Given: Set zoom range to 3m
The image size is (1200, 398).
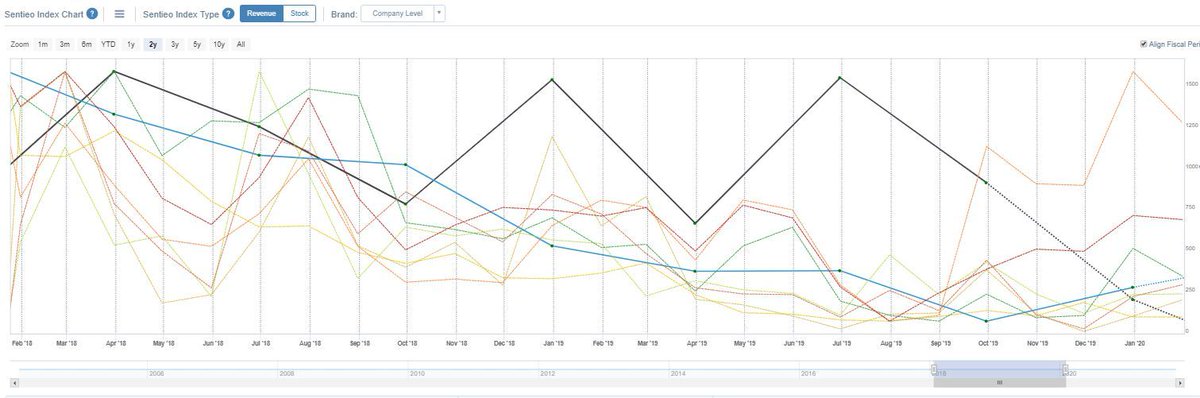Looking at the screenshot, I should click(65, 45).
